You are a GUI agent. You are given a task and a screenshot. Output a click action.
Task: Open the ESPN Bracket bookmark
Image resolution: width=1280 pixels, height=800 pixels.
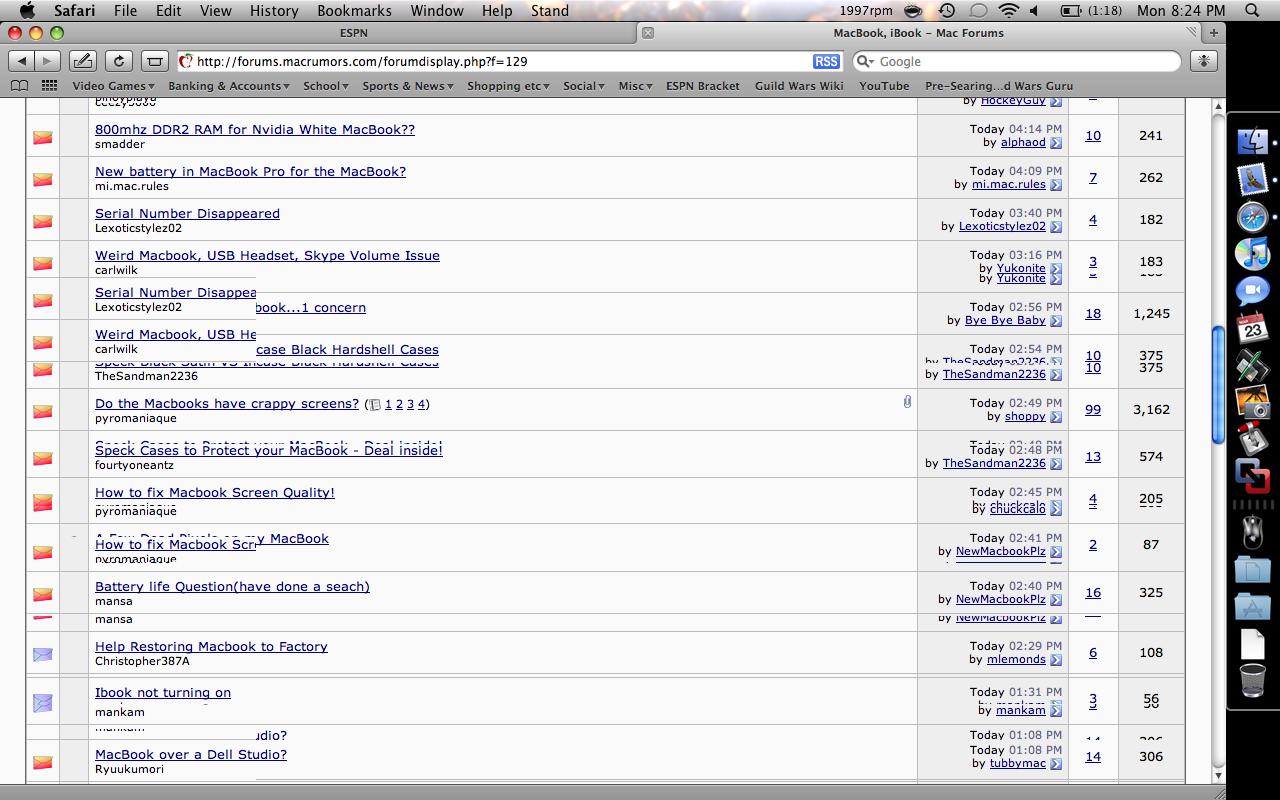pos(703,86)
